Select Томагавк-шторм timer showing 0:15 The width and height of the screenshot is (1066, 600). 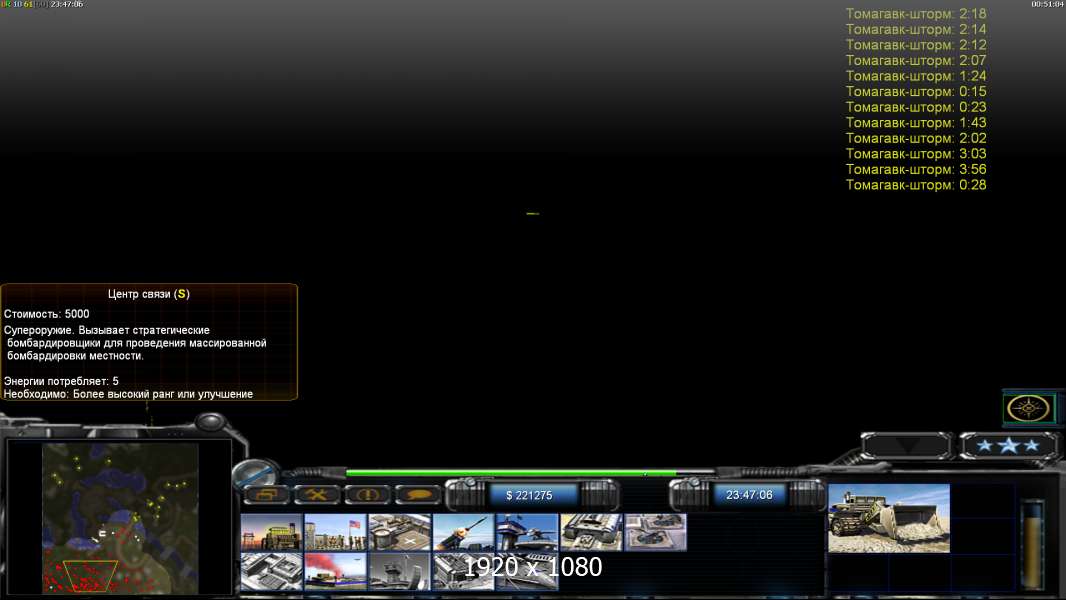(915, 92)
